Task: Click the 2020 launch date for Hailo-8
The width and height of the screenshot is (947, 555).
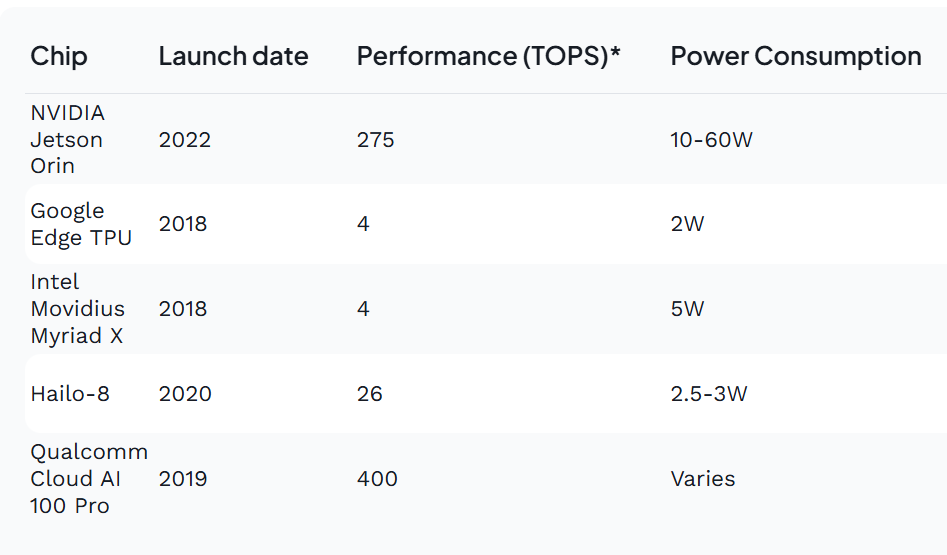Action: click(x=185, y=394)
